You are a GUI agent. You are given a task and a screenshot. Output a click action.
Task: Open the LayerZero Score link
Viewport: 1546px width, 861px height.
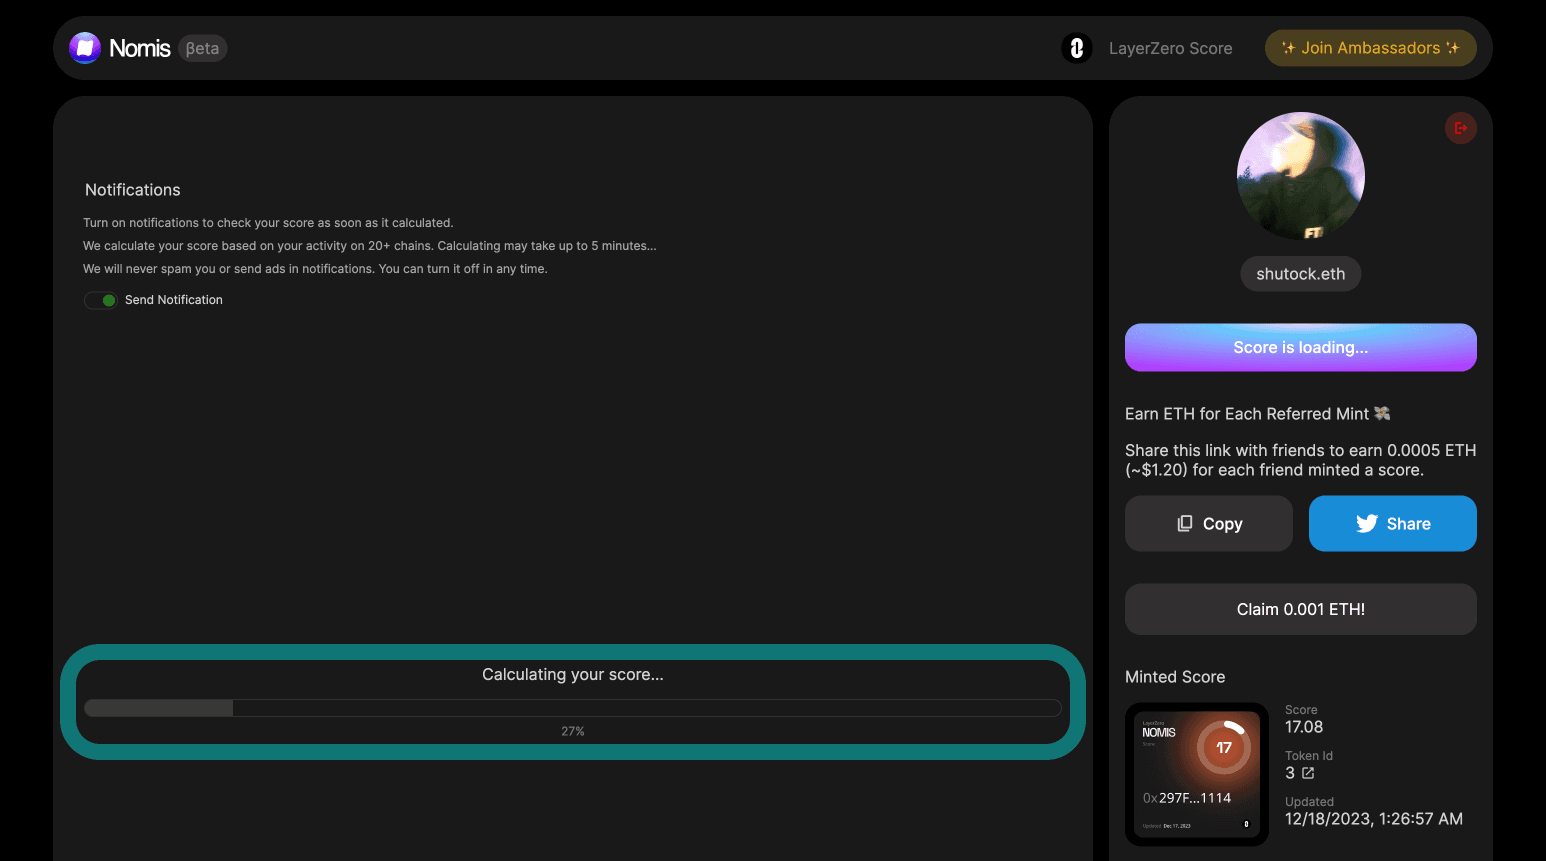click(1170, 48)
